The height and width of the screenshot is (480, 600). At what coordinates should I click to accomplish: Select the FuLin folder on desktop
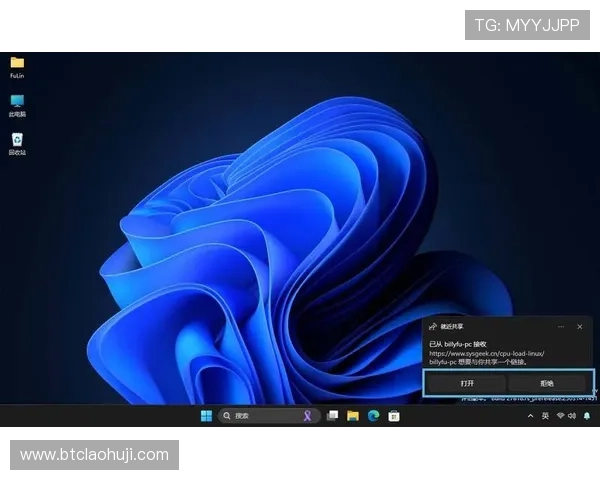pos(17,65)
